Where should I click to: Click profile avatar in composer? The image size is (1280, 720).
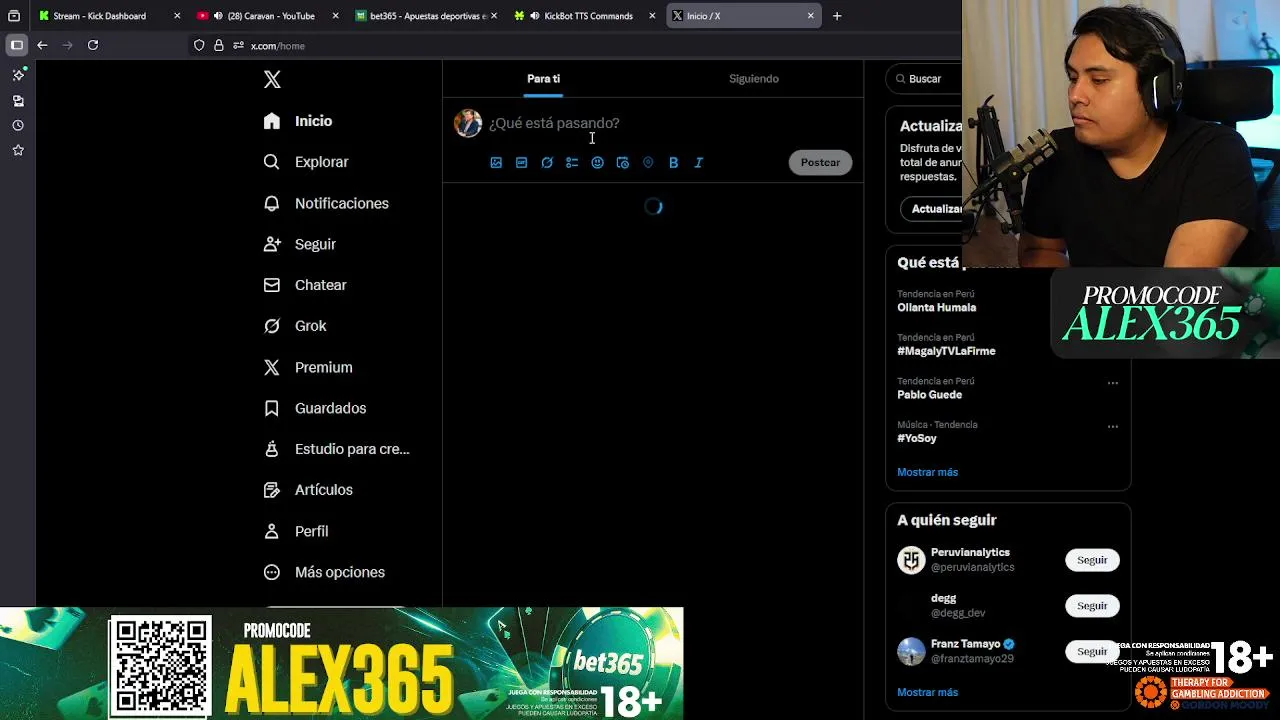pyautogui.click(x=468, y=123)
